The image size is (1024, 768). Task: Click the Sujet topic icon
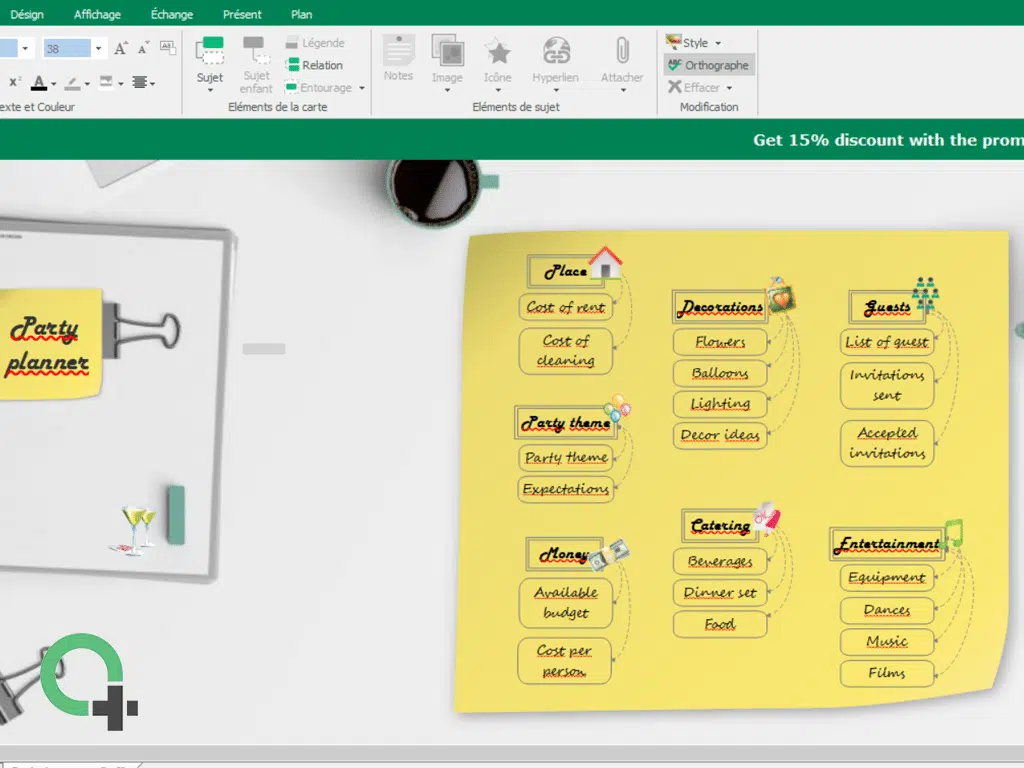(210, 52)
